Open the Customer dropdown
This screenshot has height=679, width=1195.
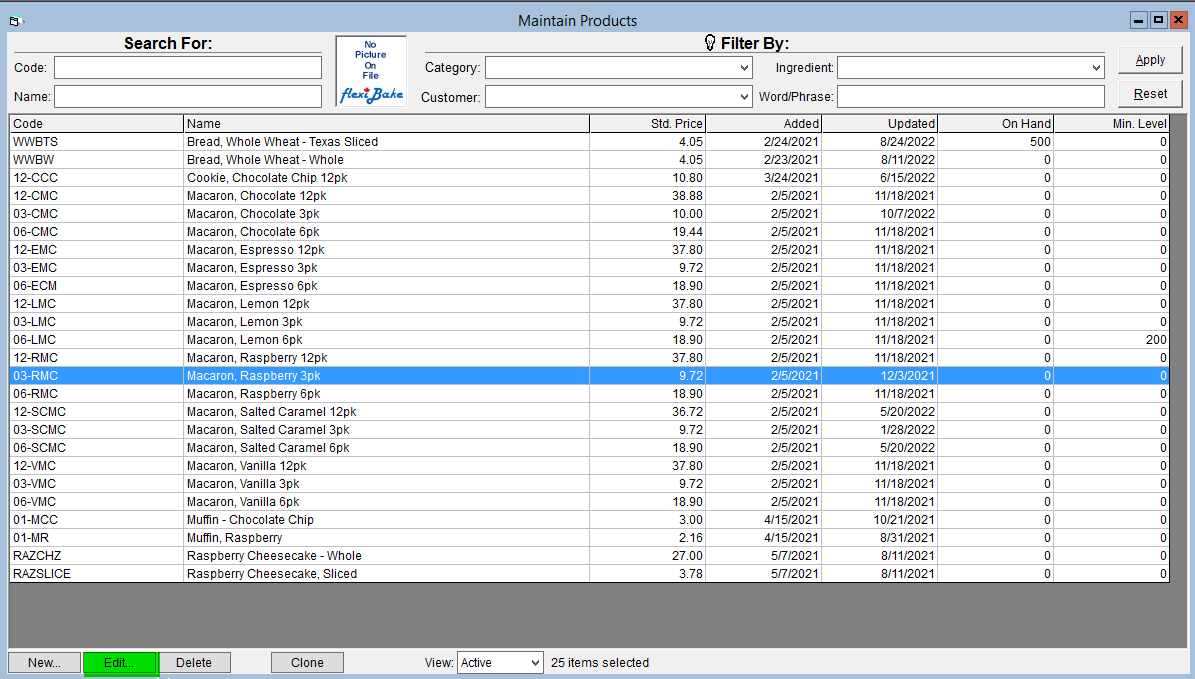click(744, 97)
